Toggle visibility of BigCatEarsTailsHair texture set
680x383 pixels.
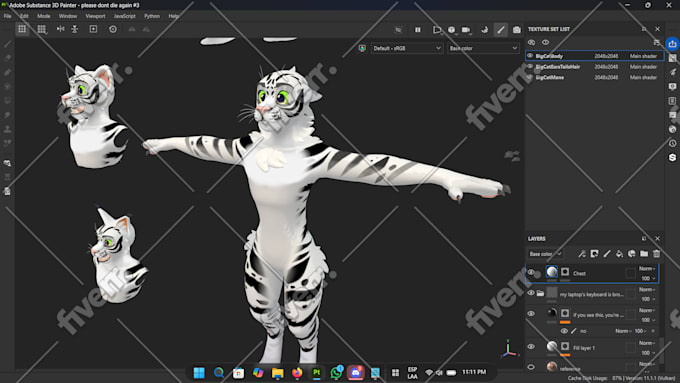(x=530, y=66)
